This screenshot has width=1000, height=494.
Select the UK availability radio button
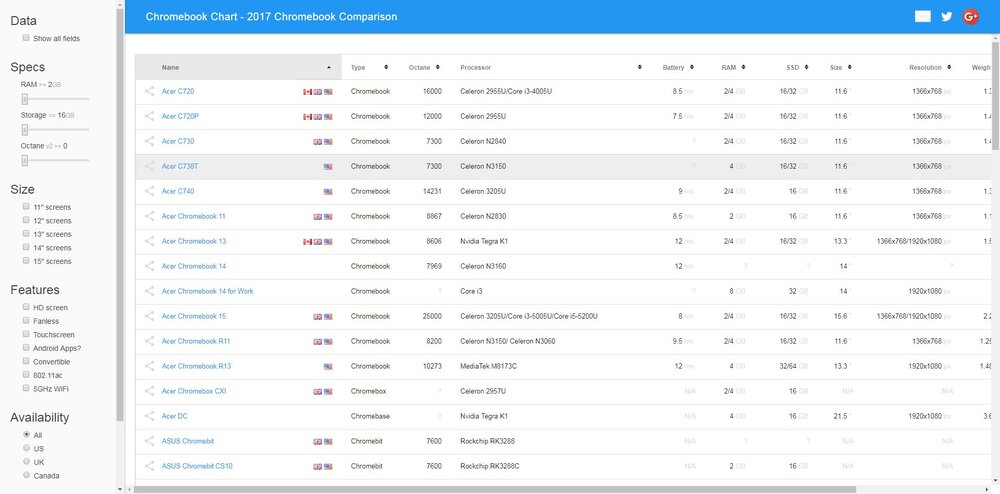pos(26,461)
